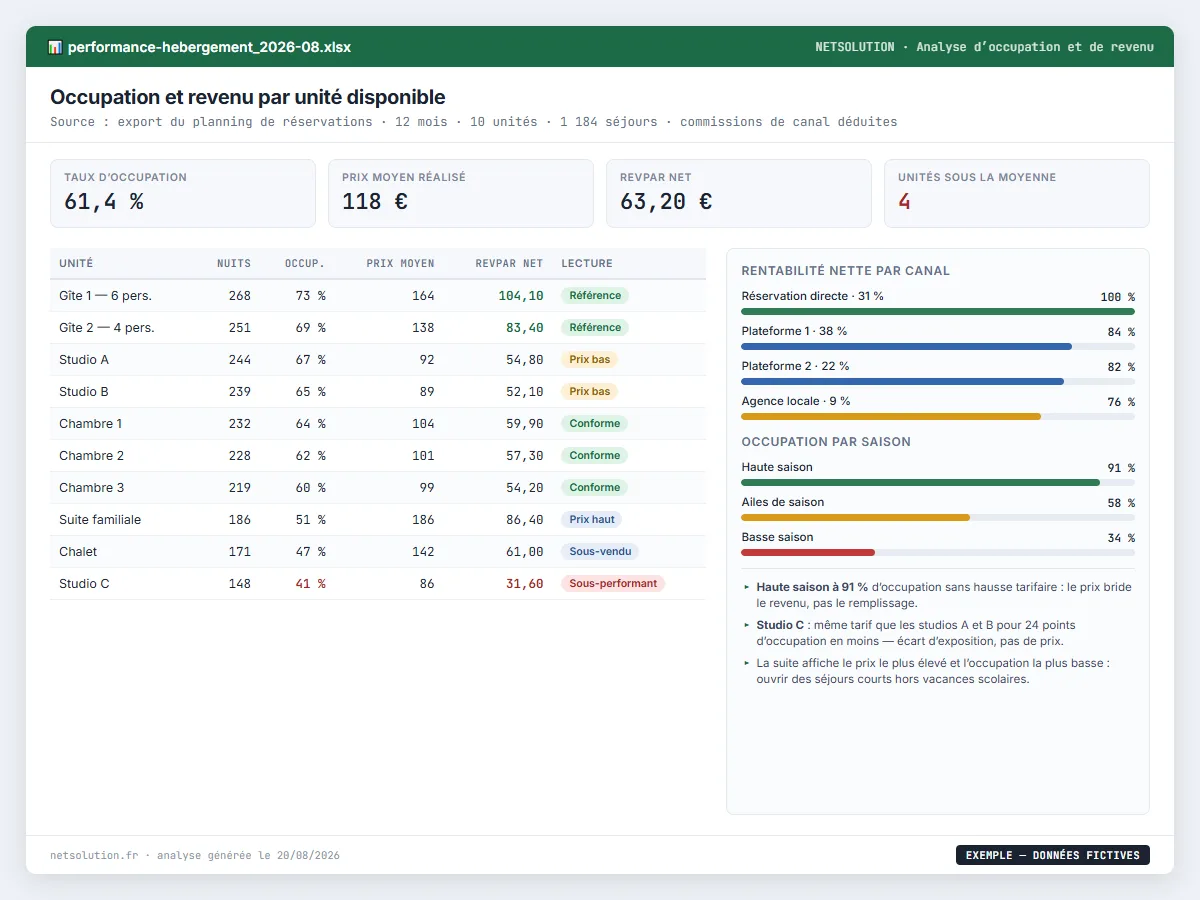Click the Haute saison 91 % value
This screenshot has width=1200, height=900.
pyautogui.click(x=1121, y=468)
